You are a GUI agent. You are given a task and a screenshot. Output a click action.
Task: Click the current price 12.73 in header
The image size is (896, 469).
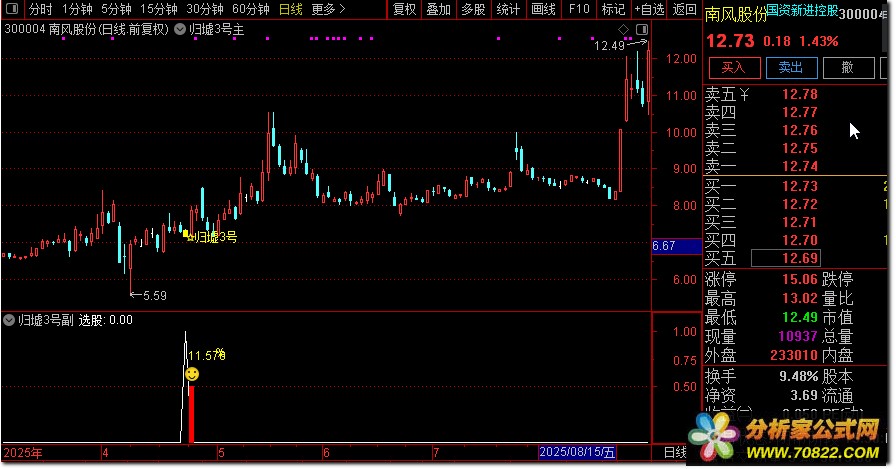coord(730,41)
